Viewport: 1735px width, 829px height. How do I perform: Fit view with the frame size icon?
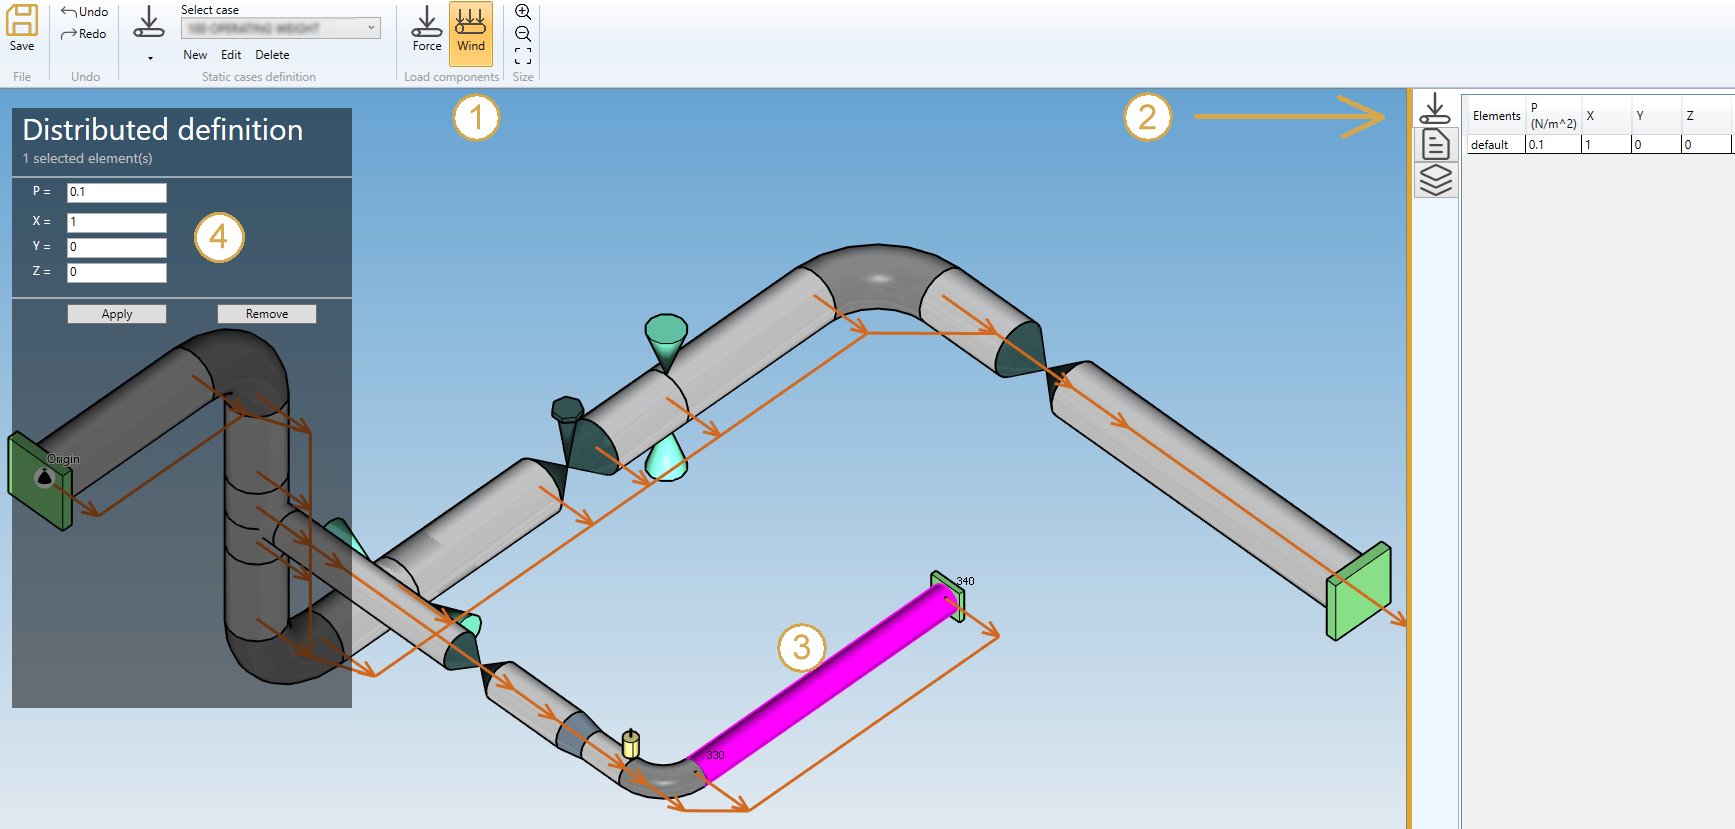[523, 56]
